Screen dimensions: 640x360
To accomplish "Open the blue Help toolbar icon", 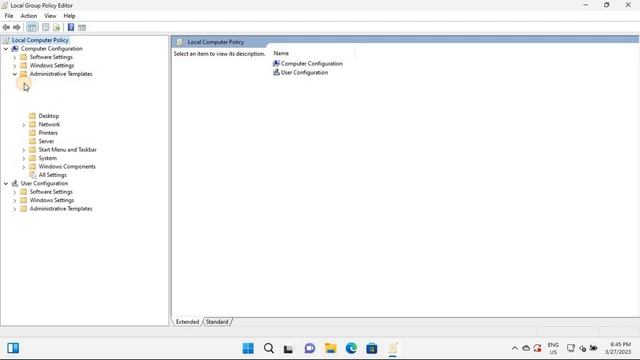I will coord(71,27).
